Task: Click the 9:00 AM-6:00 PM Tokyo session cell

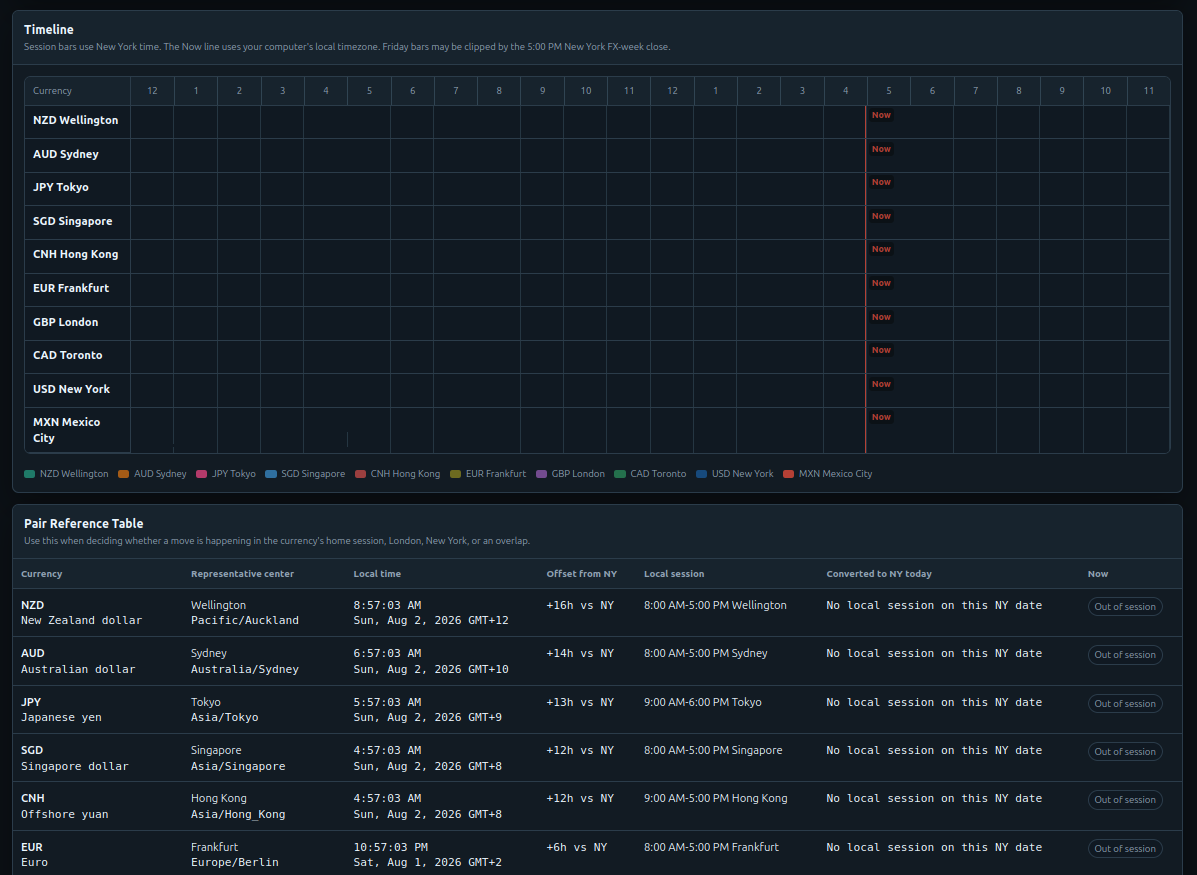Action: pos(702,702)
